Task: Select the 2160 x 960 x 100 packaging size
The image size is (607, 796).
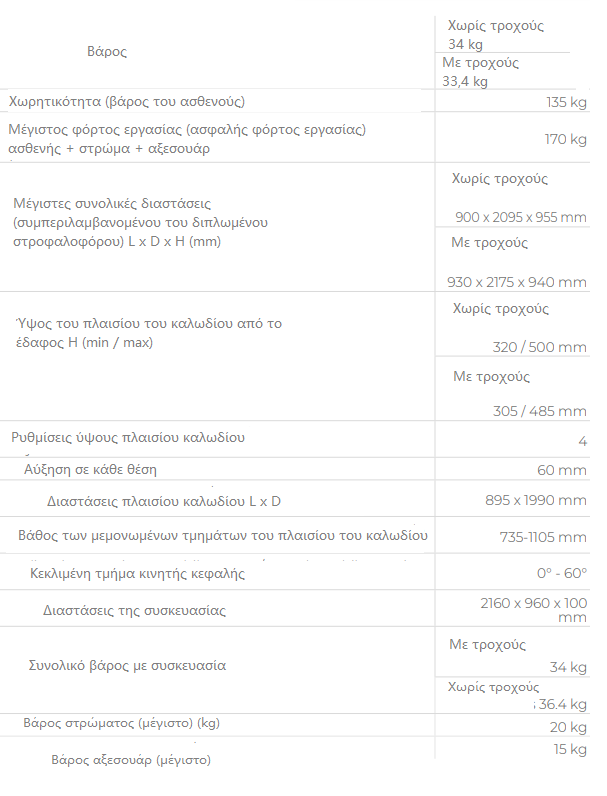Action: click(x=534, y=610)
